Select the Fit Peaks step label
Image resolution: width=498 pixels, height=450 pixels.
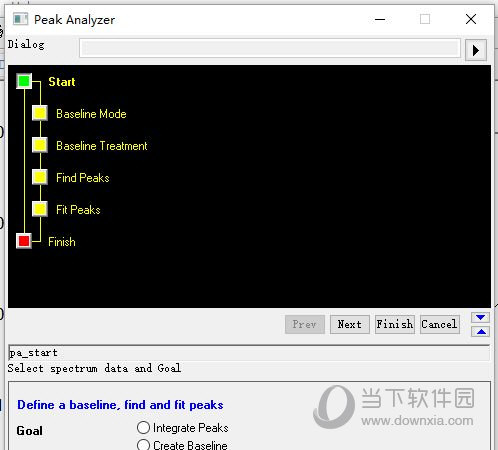pyautogui.click(x=78, y=210)
